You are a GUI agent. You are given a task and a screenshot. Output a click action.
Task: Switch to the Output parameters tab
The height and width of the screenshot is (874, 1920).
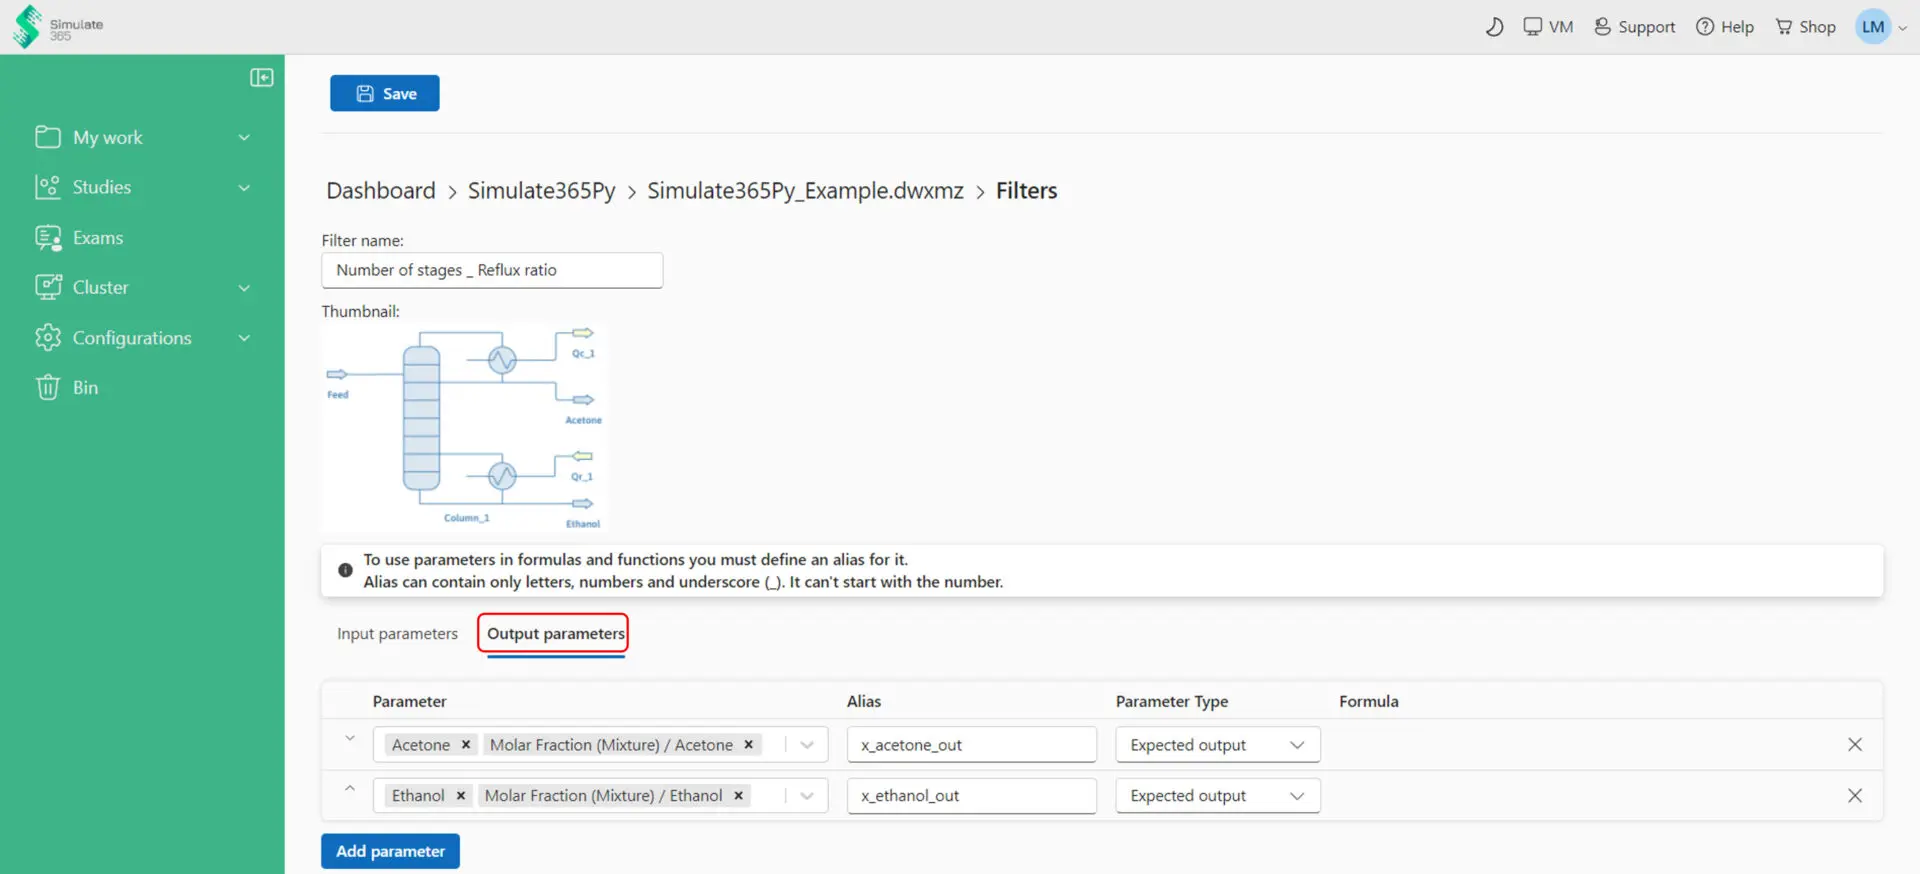(555, 634)
